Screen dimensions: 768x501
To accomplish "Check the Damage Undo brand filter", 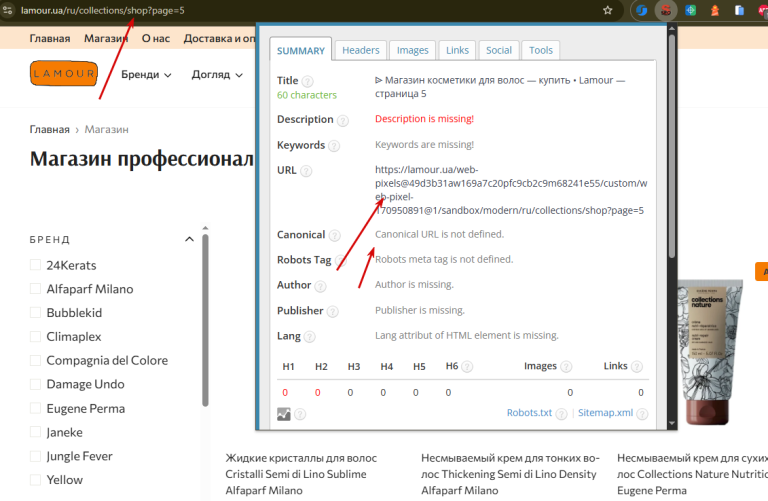I will coord(35,384).
